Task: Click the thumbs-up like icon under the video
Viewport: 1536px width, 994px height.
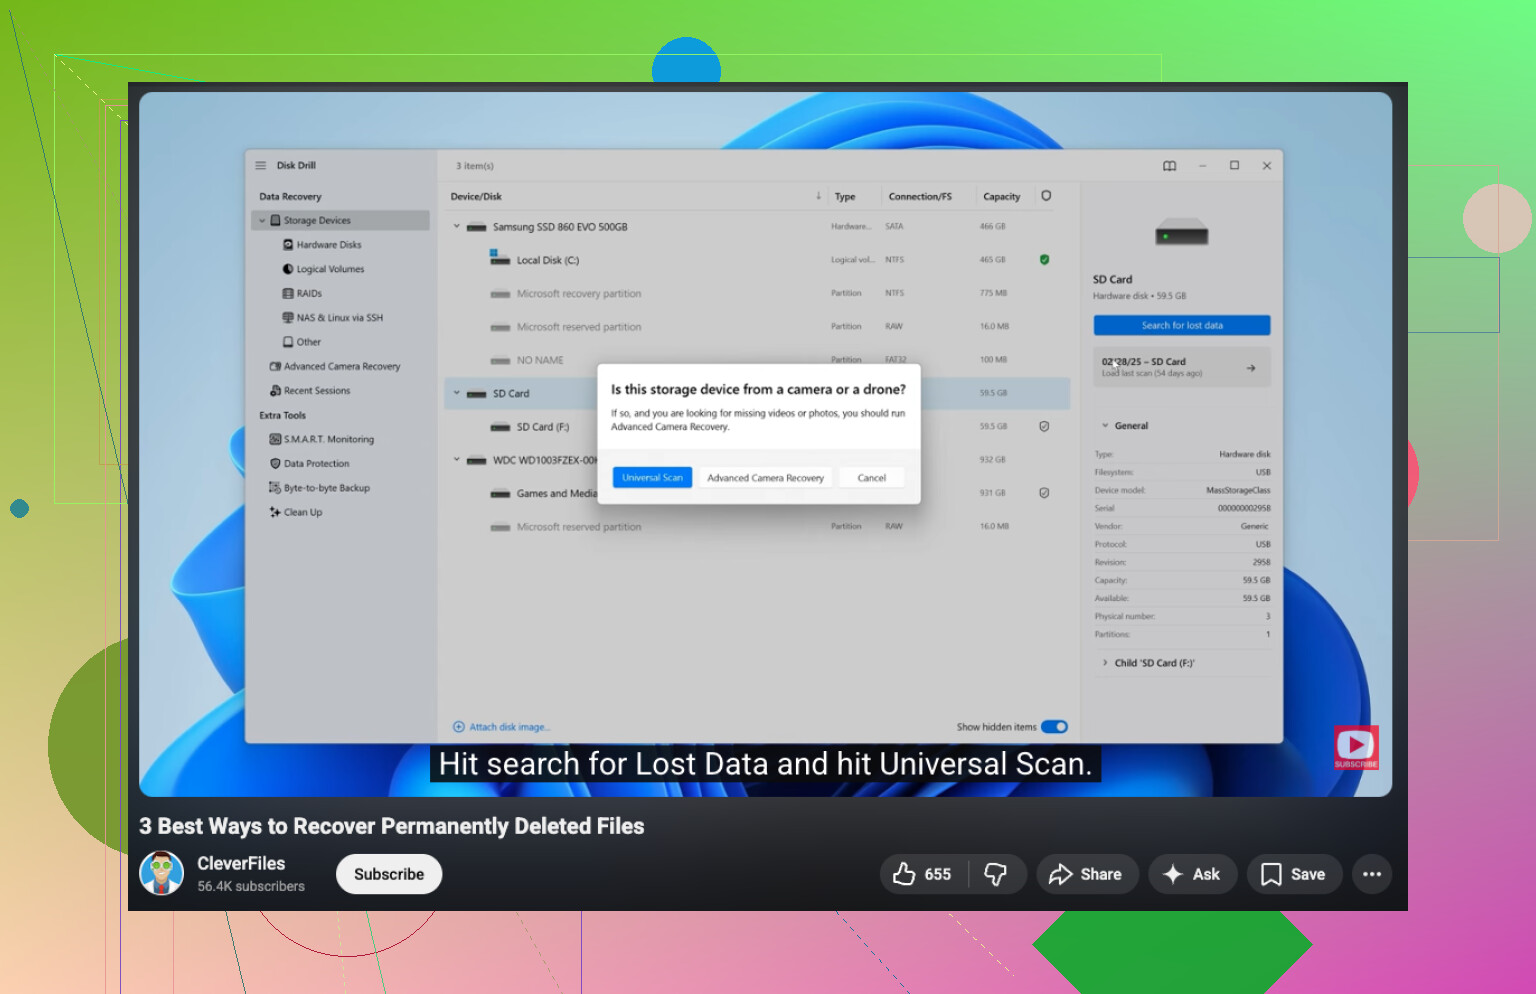Action: (x=904, y=874)
